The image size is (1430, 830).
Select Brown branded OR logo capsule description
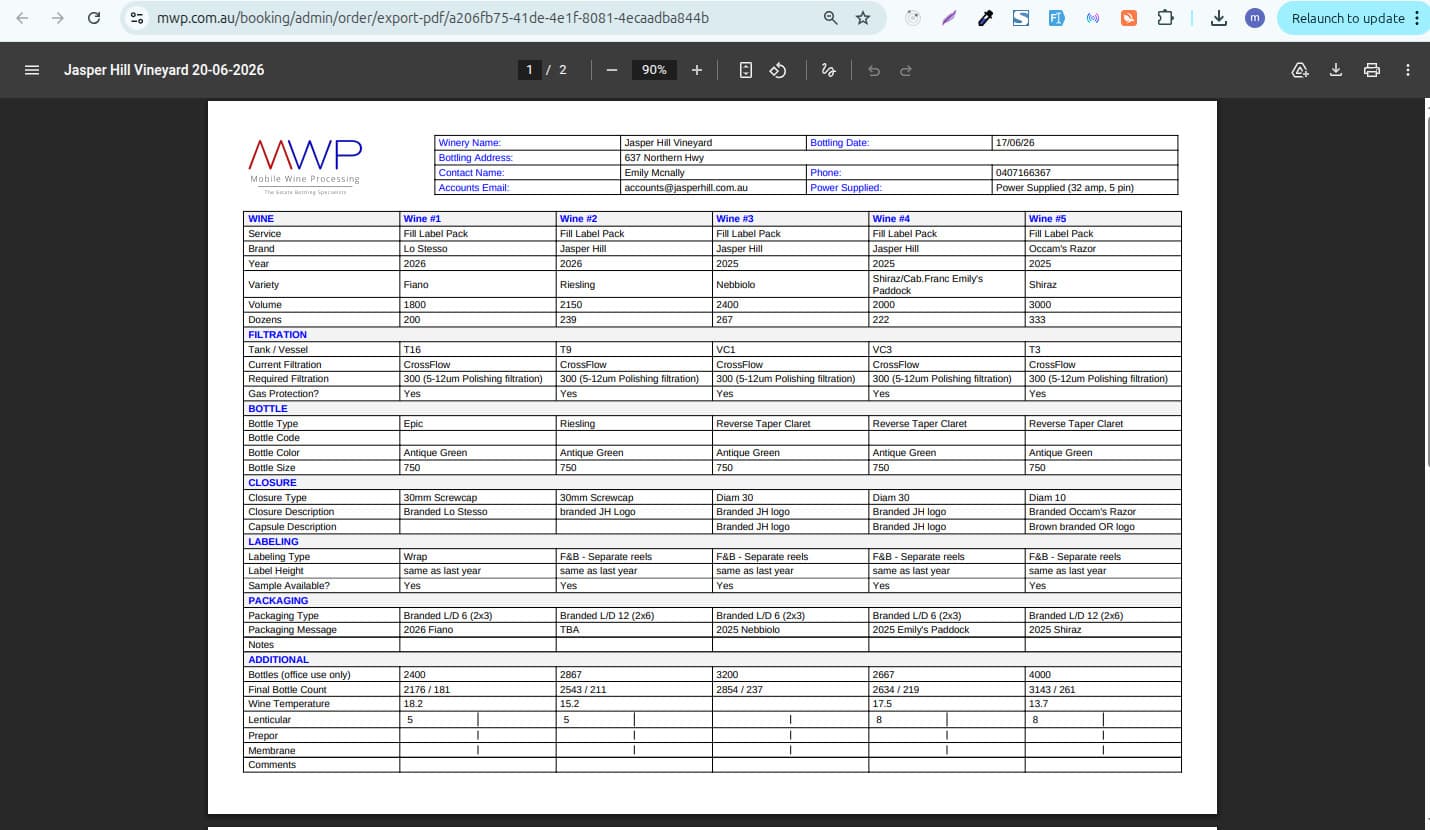[1082, 527]
